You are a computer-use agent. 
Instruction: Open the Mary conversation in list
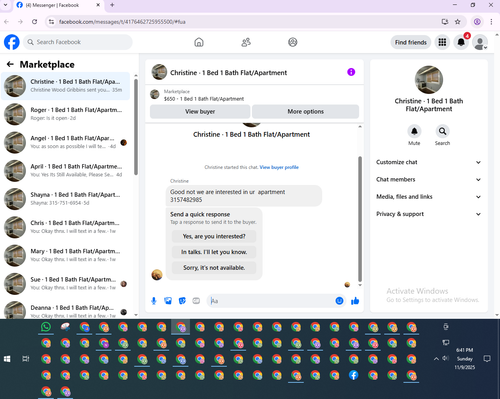point(66,255)
